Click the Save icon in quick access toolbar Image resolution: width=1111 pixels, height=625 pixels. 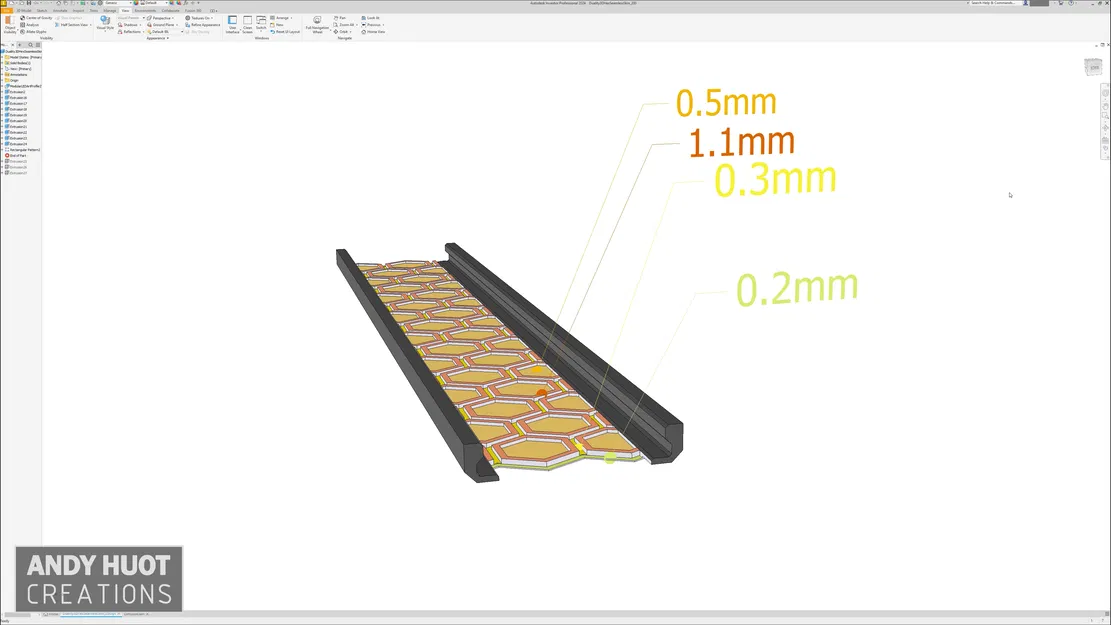pos(28,3)
